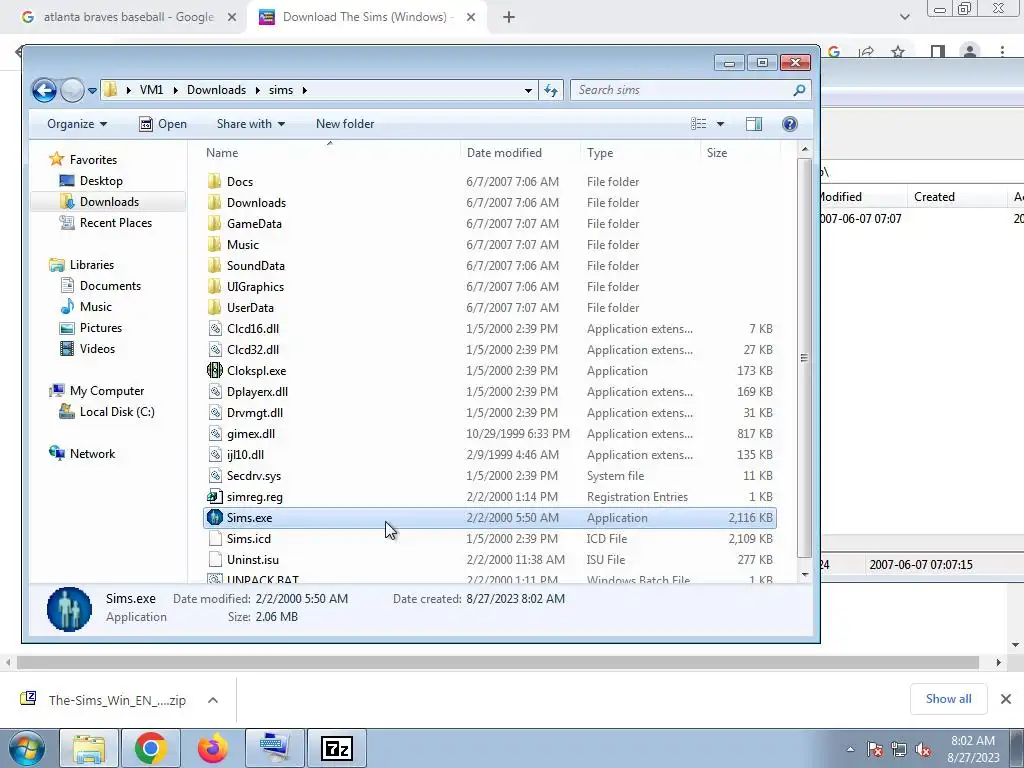Click Show all downloads in Chrome
Viewport: 1024px width, 768px height.
(x=948, y=699)
